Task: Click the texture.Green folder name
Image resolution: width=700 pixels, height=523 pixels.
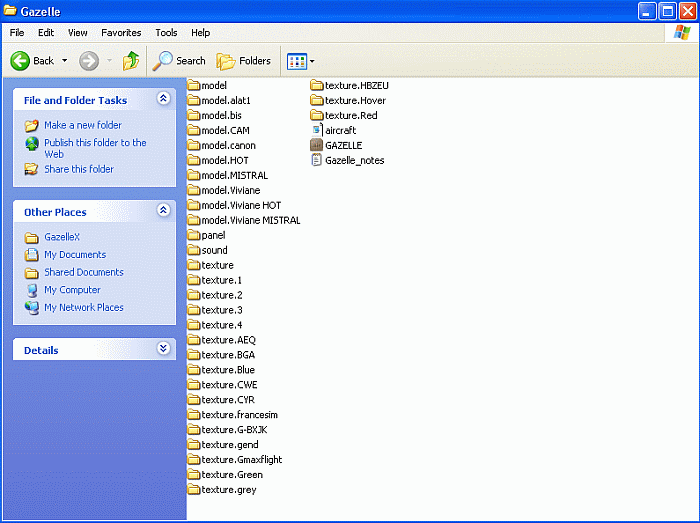Action: click(x=232, y=474)
